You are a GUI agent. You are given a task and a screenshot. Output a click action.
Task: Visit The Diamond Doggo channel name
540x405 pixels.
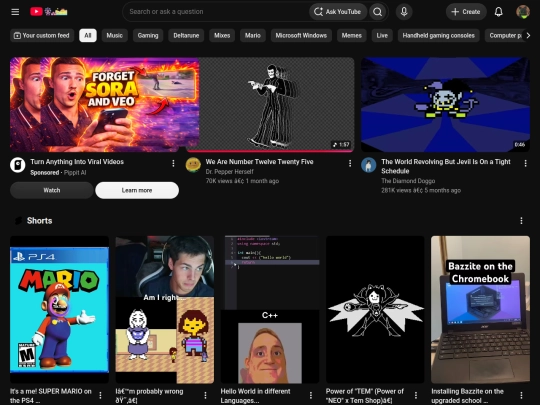[408, 181]
